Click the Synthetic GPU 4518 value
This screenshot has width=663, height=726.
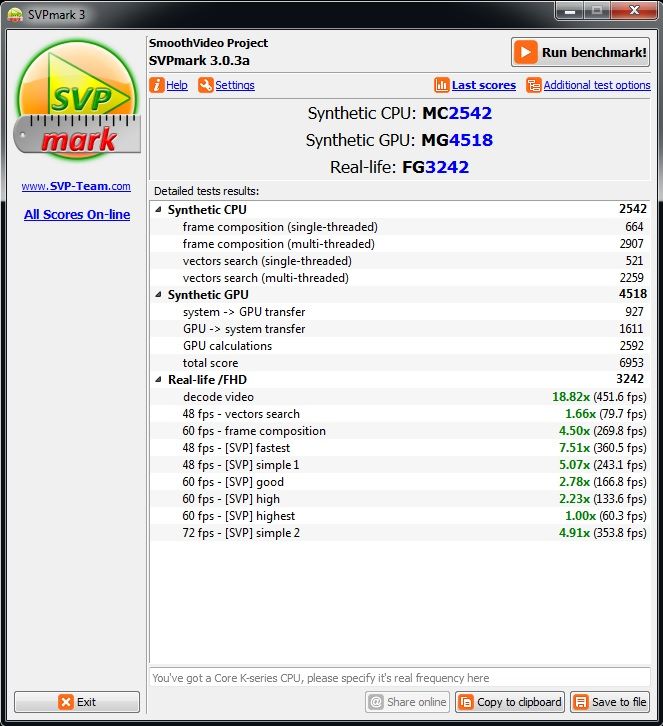(633, 294)
